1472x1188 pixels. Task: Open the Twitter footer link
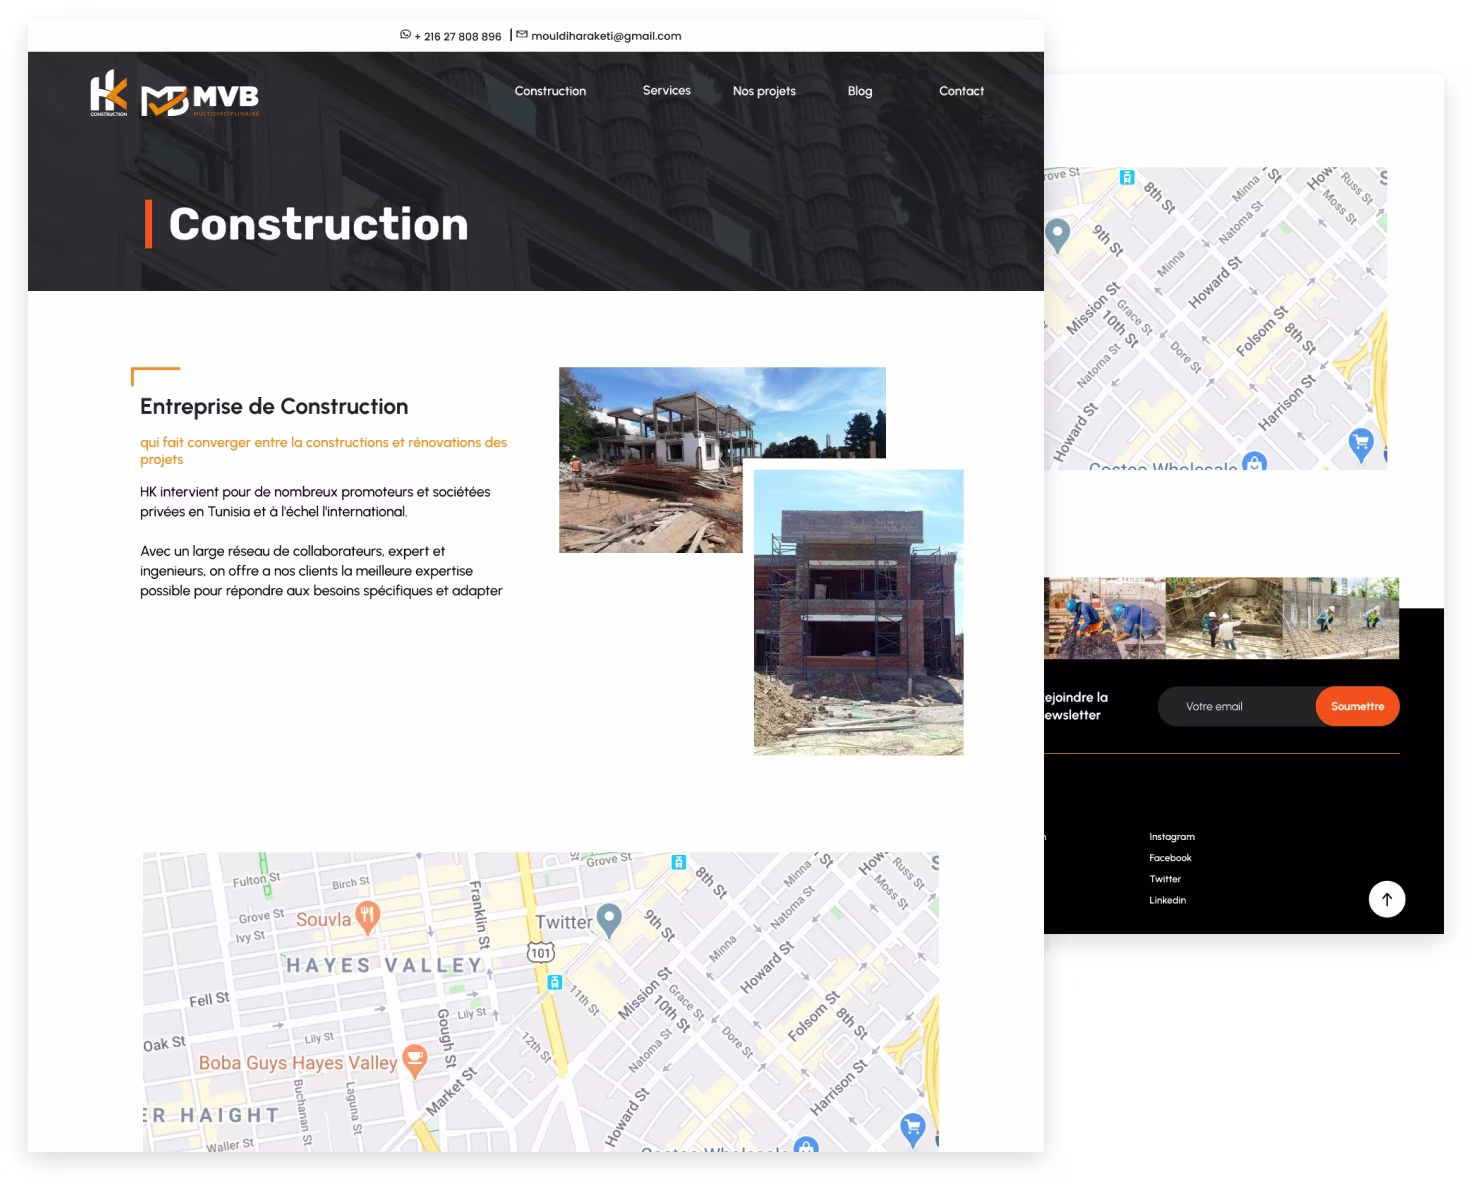point(1165,879)
